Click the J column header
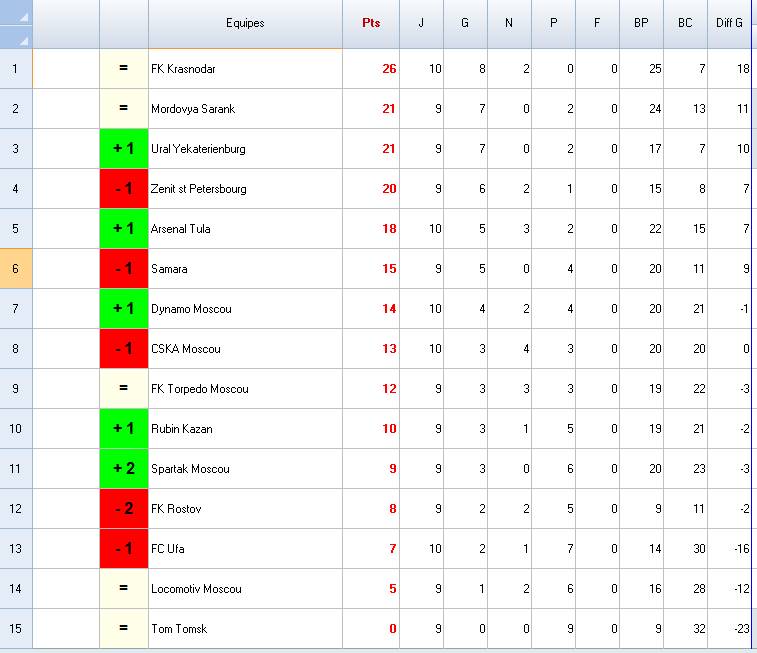This screenshot has width=757, height=653. tap(421, 23)
